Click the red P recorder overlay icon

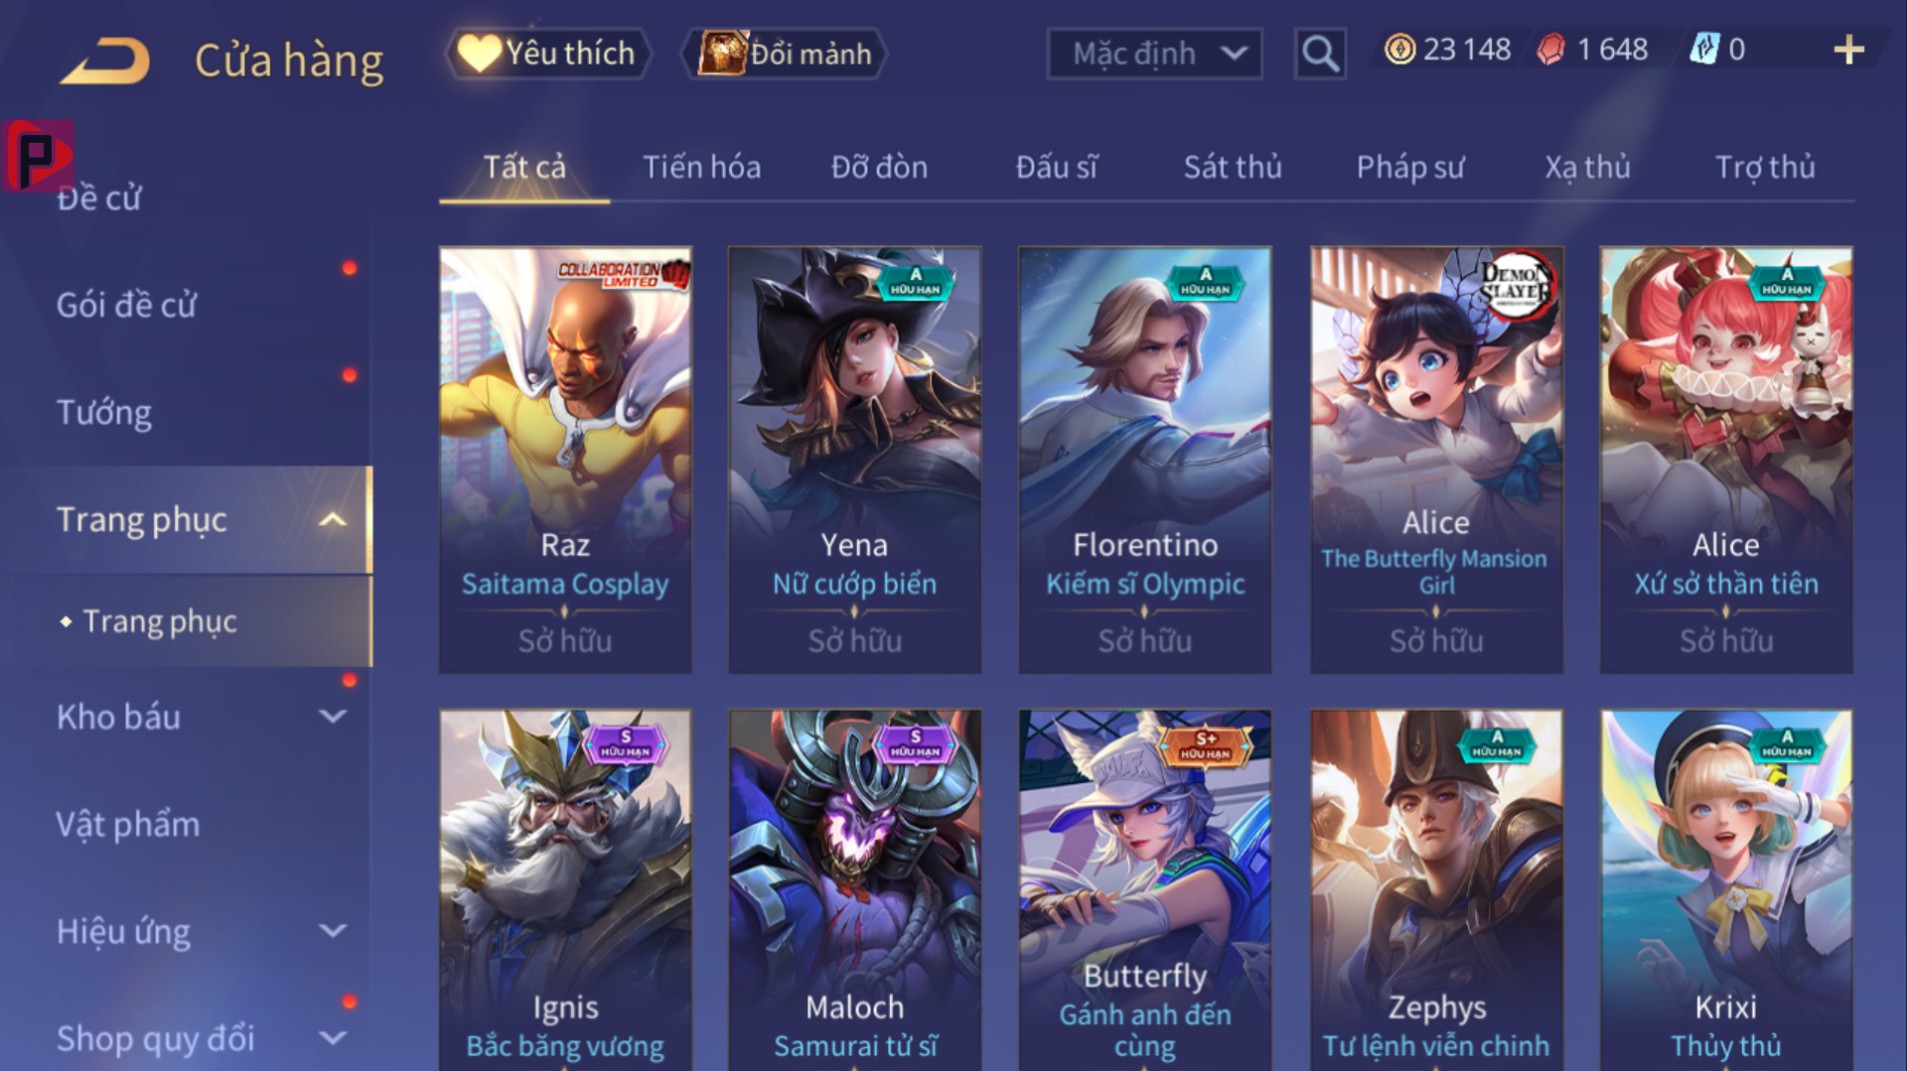click(38, 155)
